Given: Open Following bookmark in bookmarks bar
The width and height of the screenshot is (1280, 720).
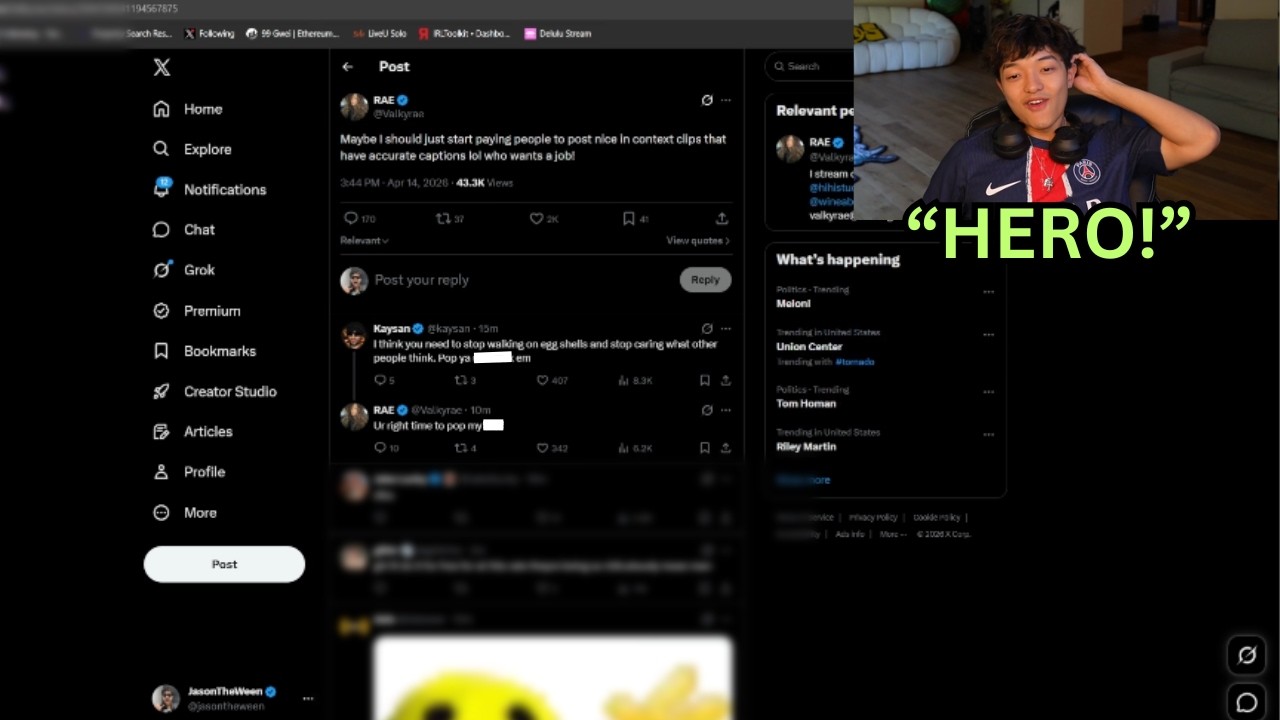Looking at the screenshot, I should pos(209,33).
